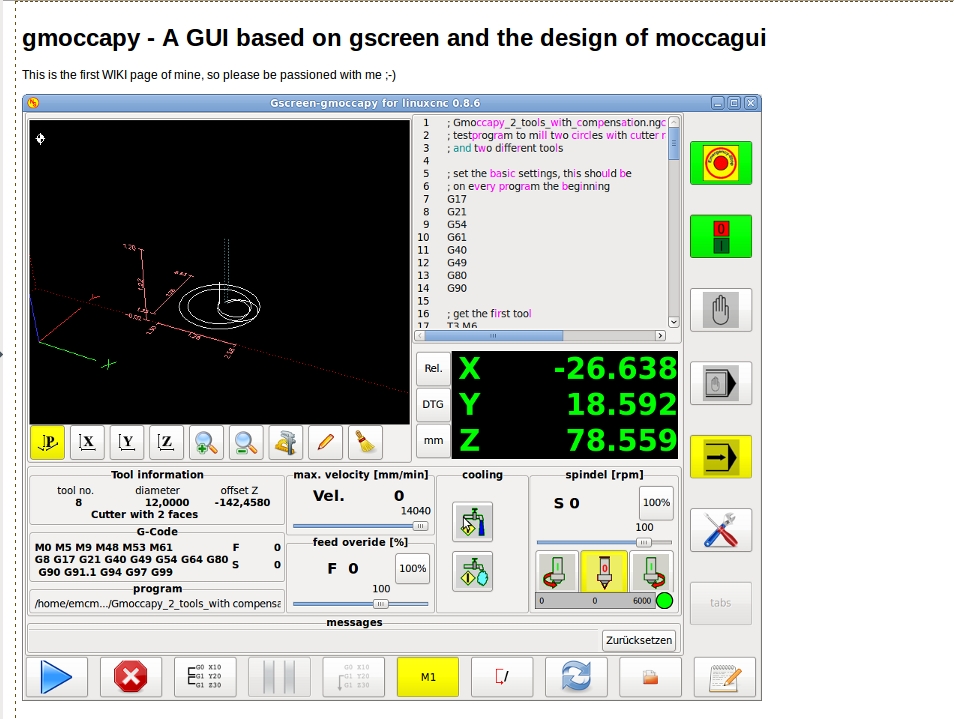Click the window menu icon in title bar
This screenshot has width=954, height=719.
[33, 103]
